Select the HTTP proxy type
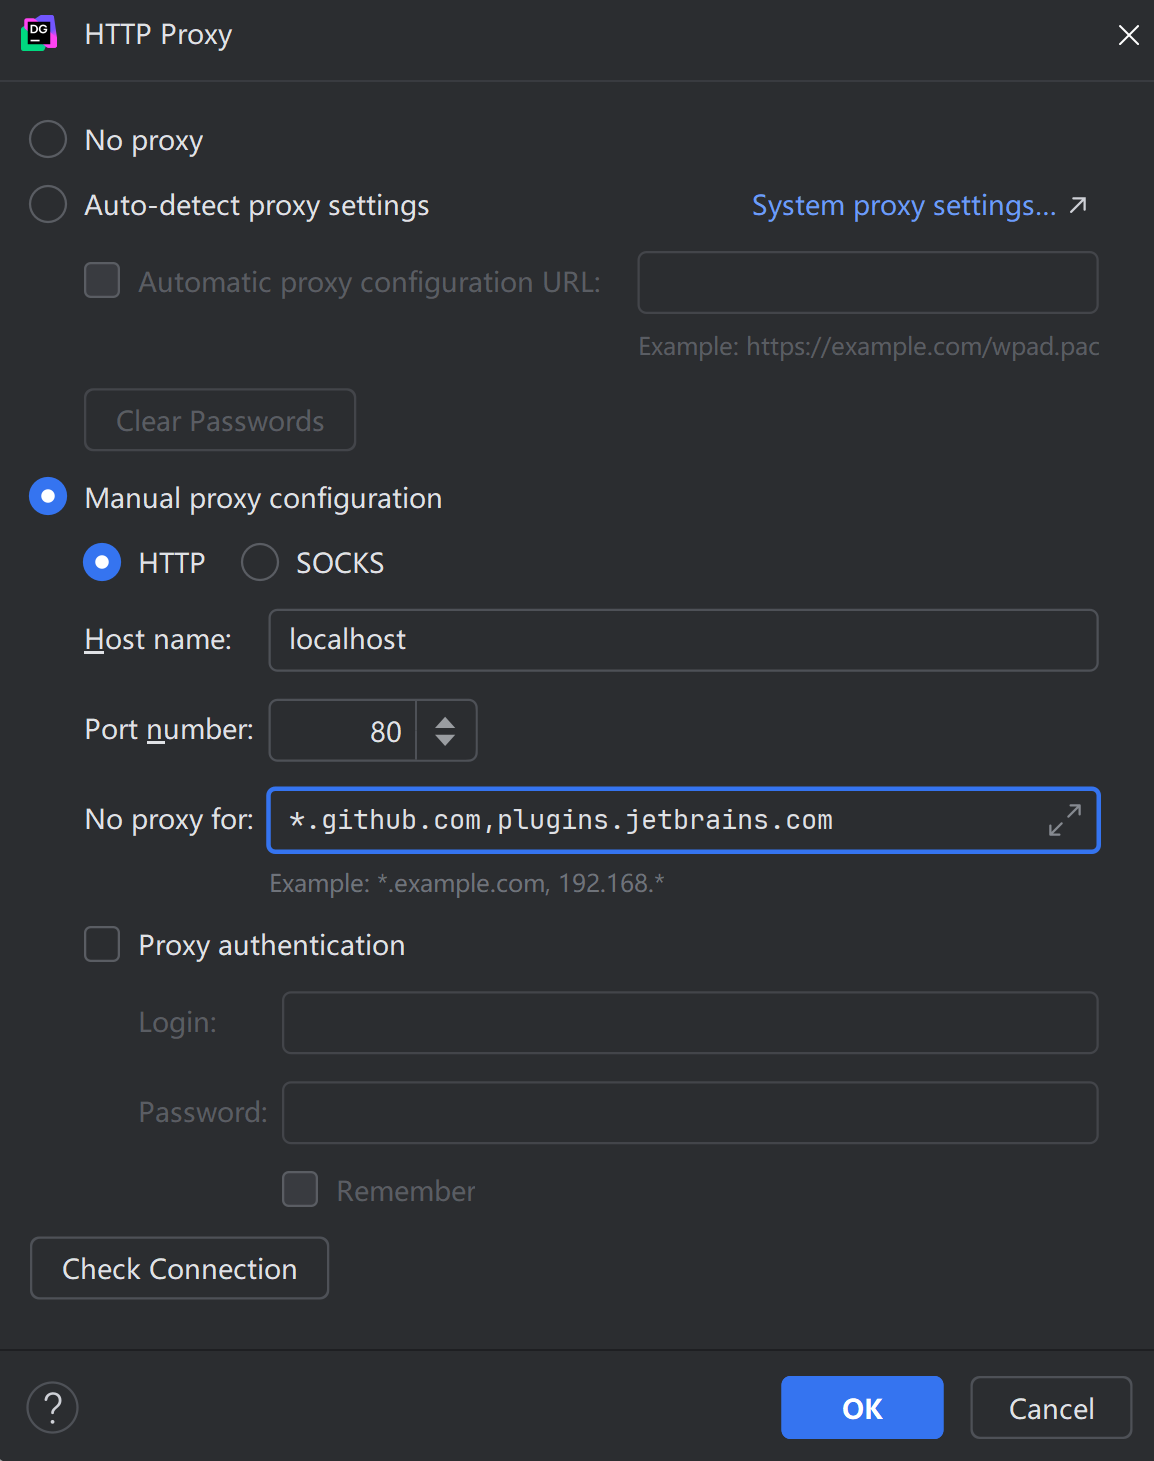Viewport: 1154px width, 1461px height. 102,563
